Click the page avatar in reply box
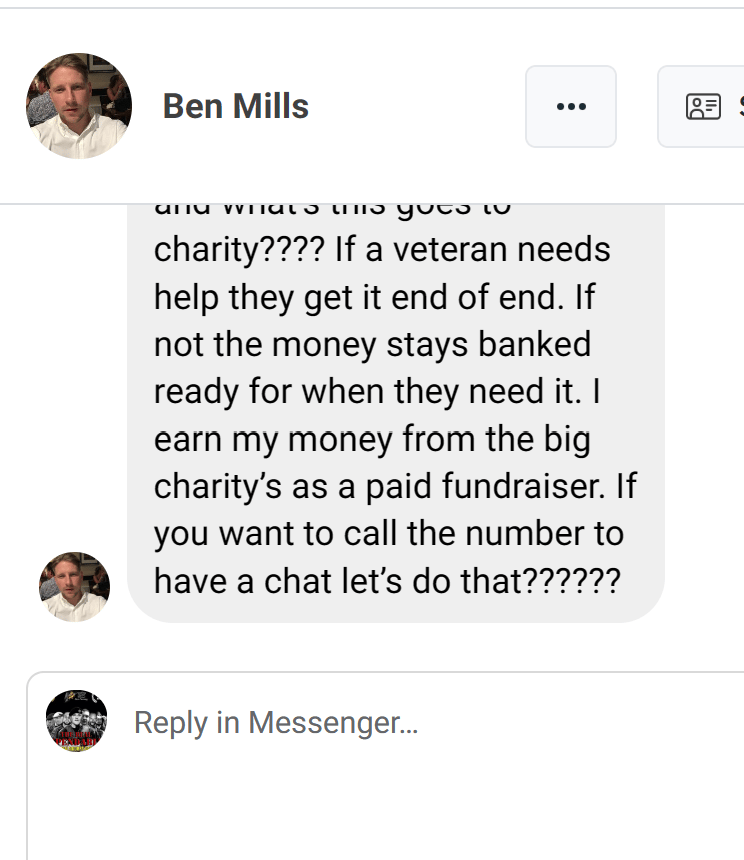The image size is (744, 860). (x=76, y=721)
